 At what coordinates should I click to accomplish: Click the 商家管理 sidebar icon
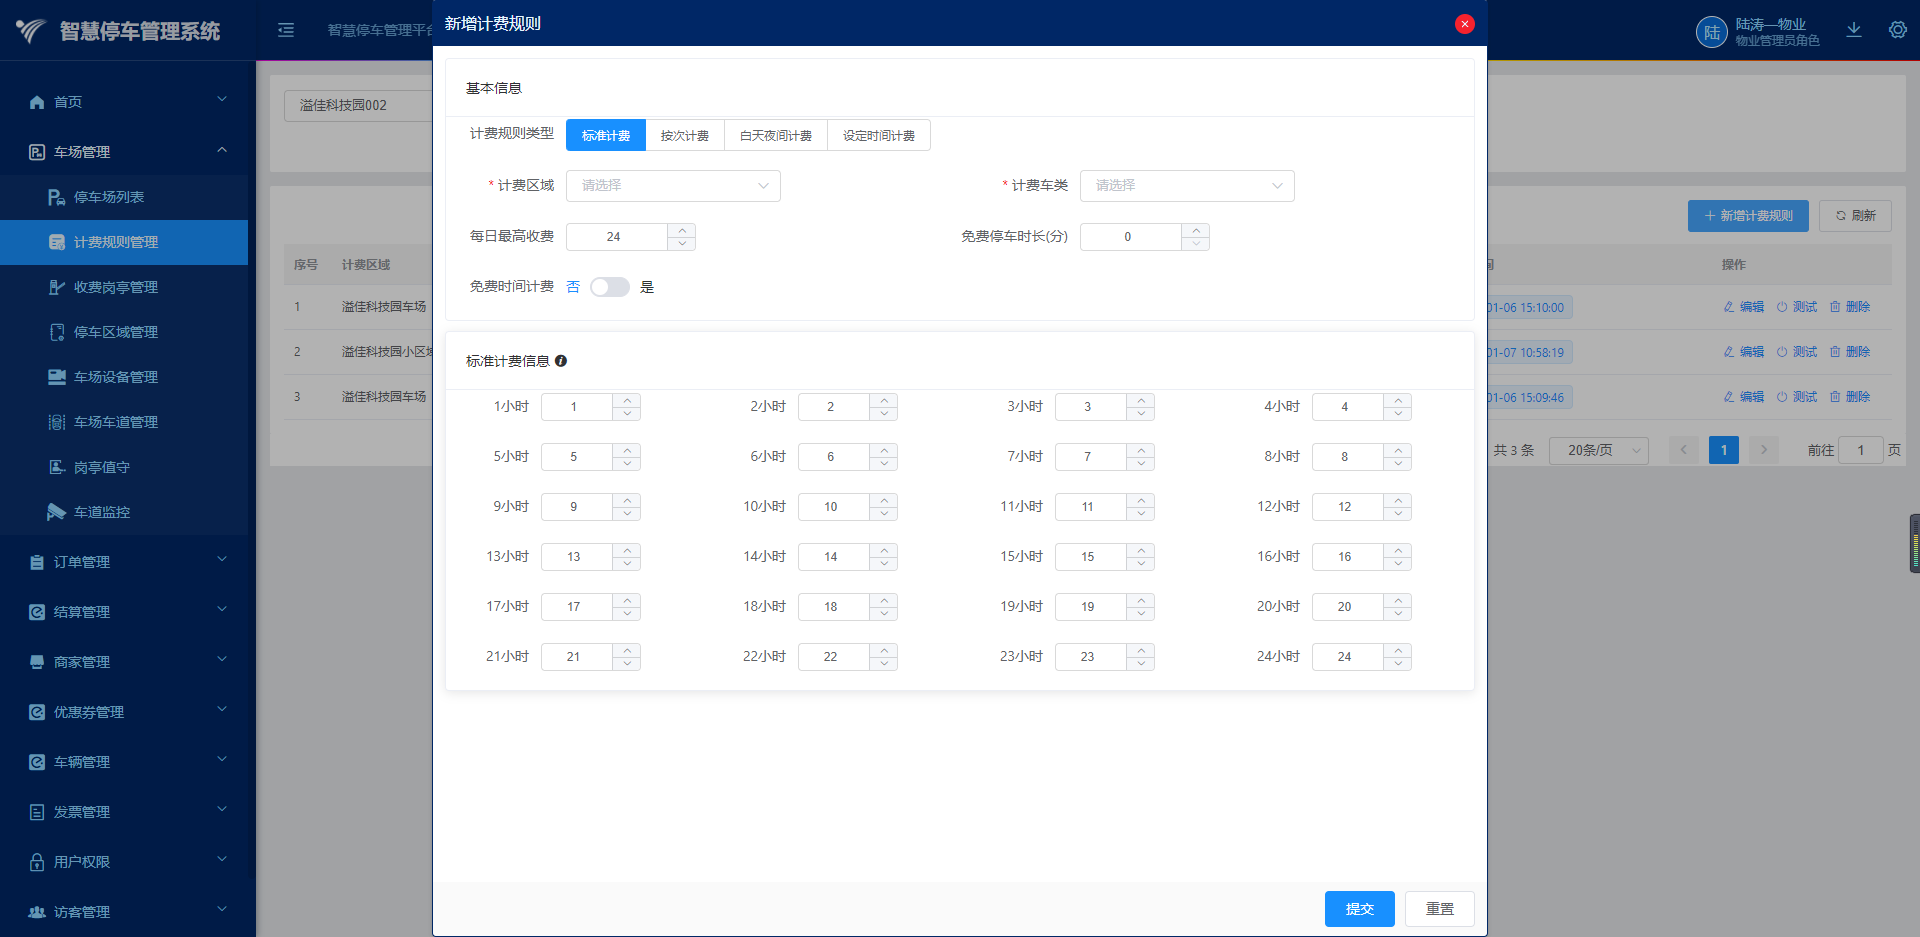pyautogui.click(x=37, y=662)
